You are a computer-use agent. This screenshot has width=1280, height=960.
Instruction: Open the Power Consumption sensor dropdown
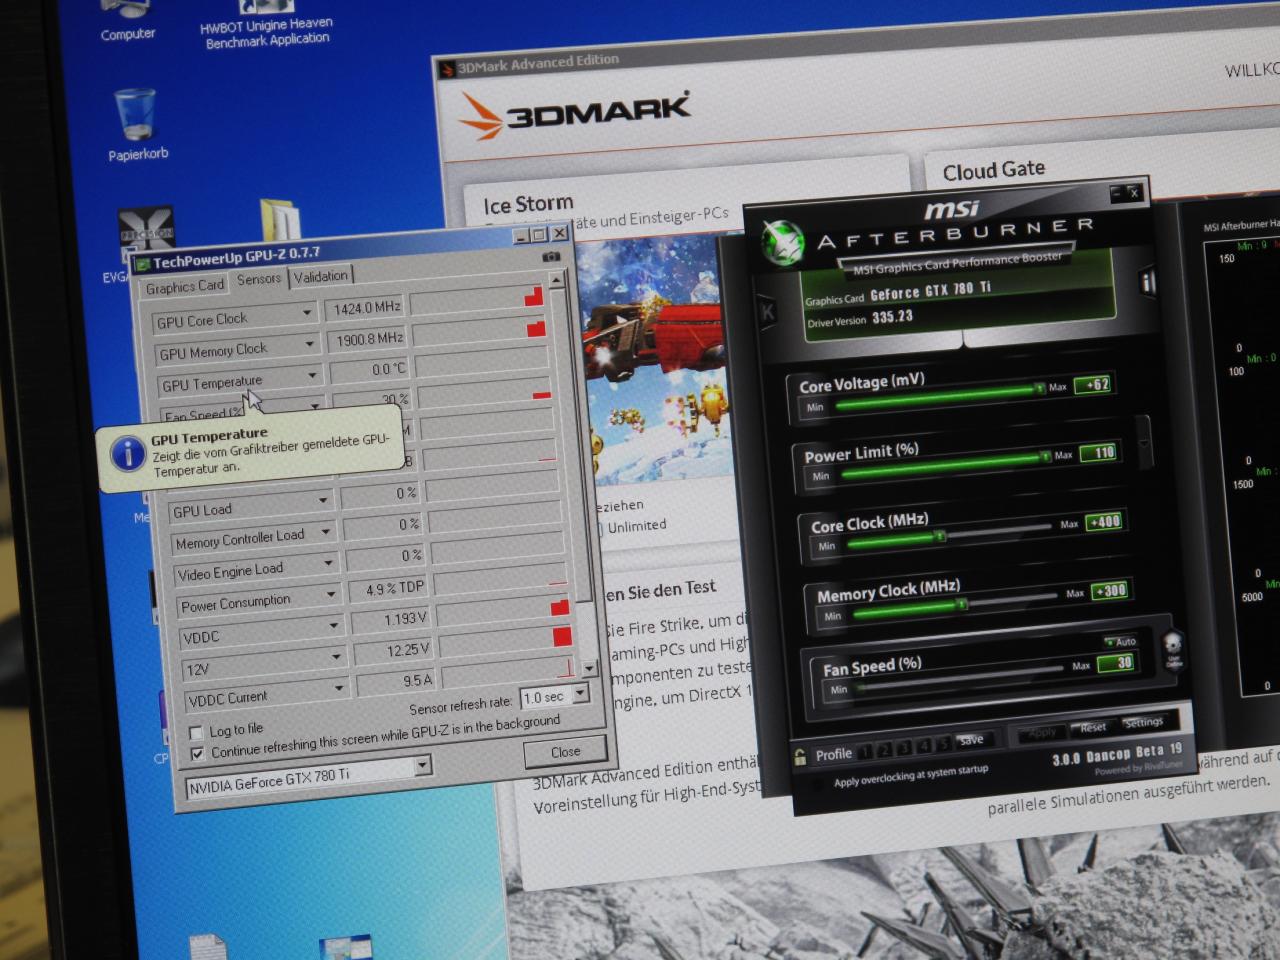point(331,594)
